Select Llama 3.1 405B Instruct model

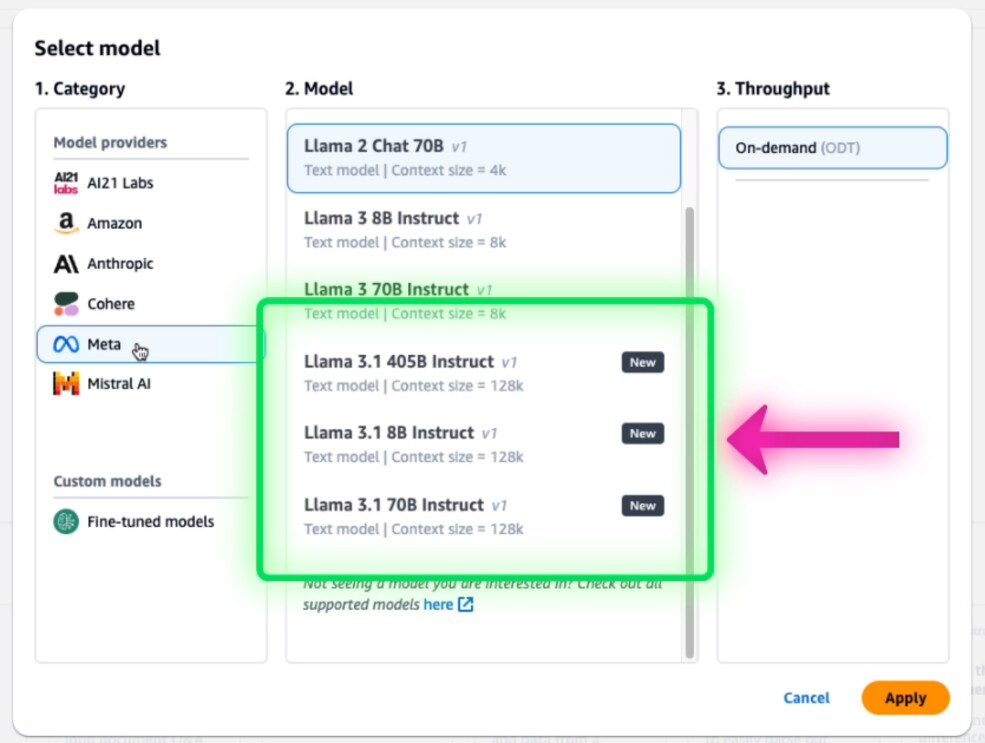point(483,373)
